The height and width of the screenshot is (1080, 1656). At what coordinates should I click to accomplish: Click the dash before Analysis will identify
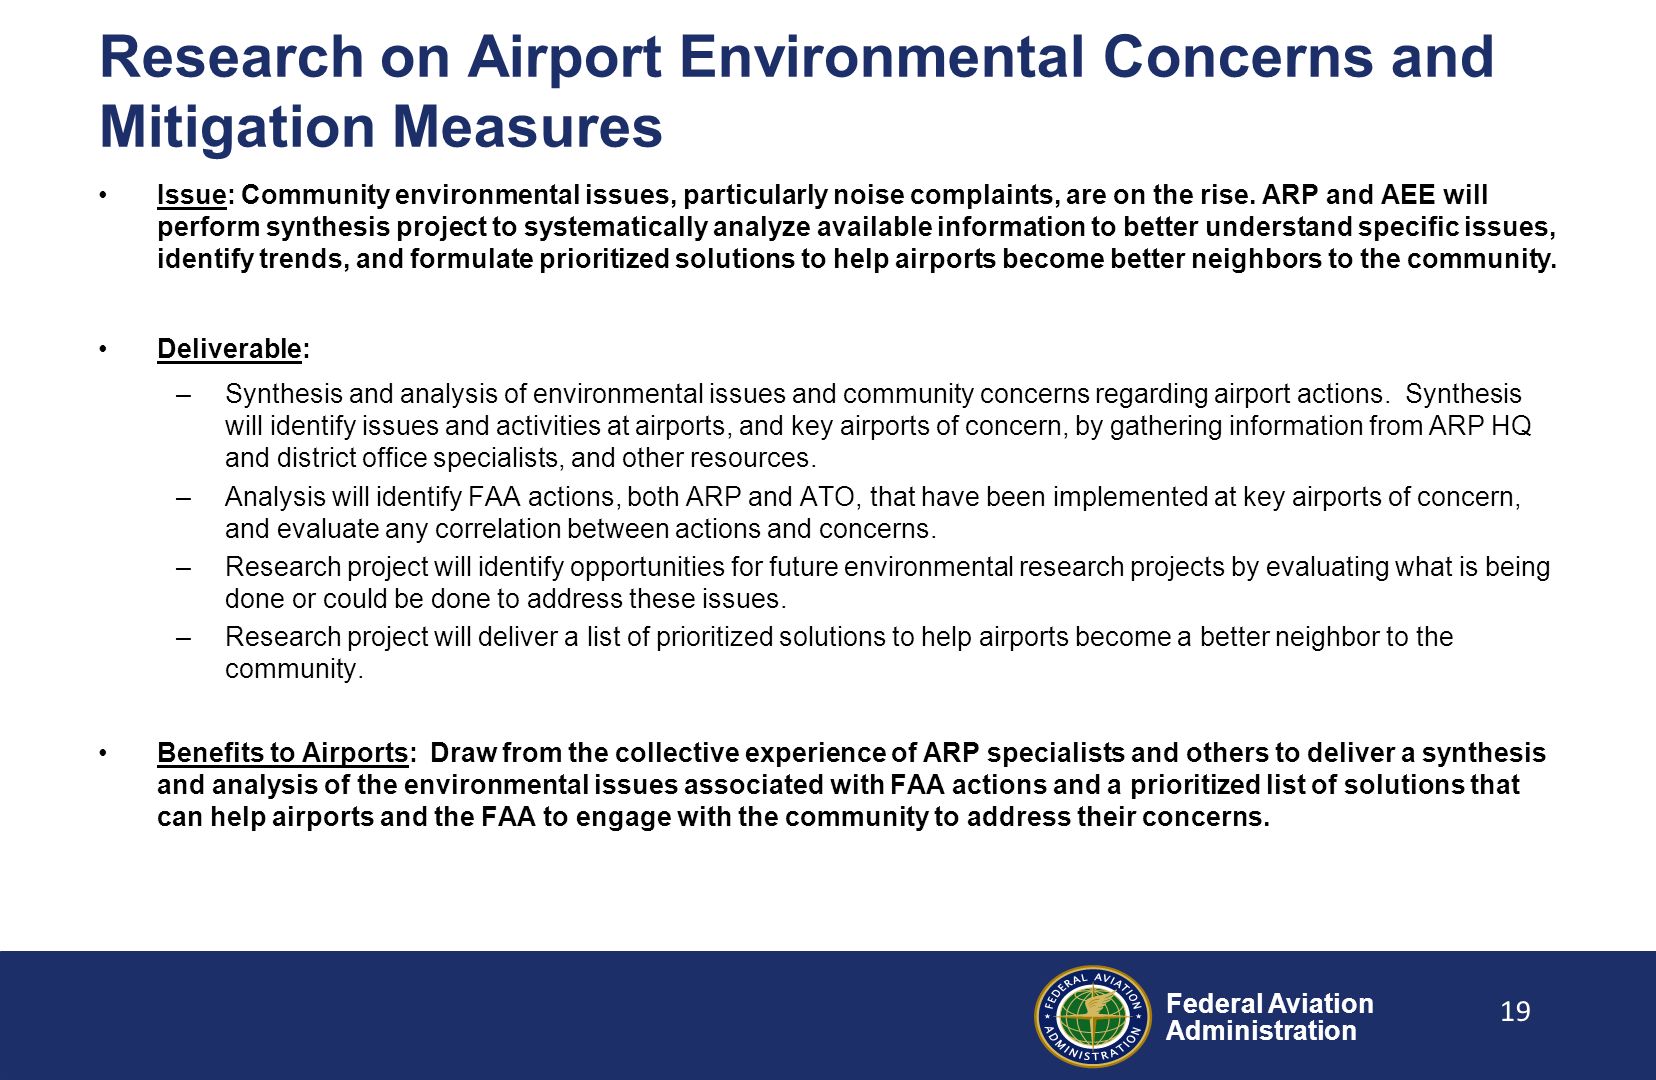click(x=183, y=498)
